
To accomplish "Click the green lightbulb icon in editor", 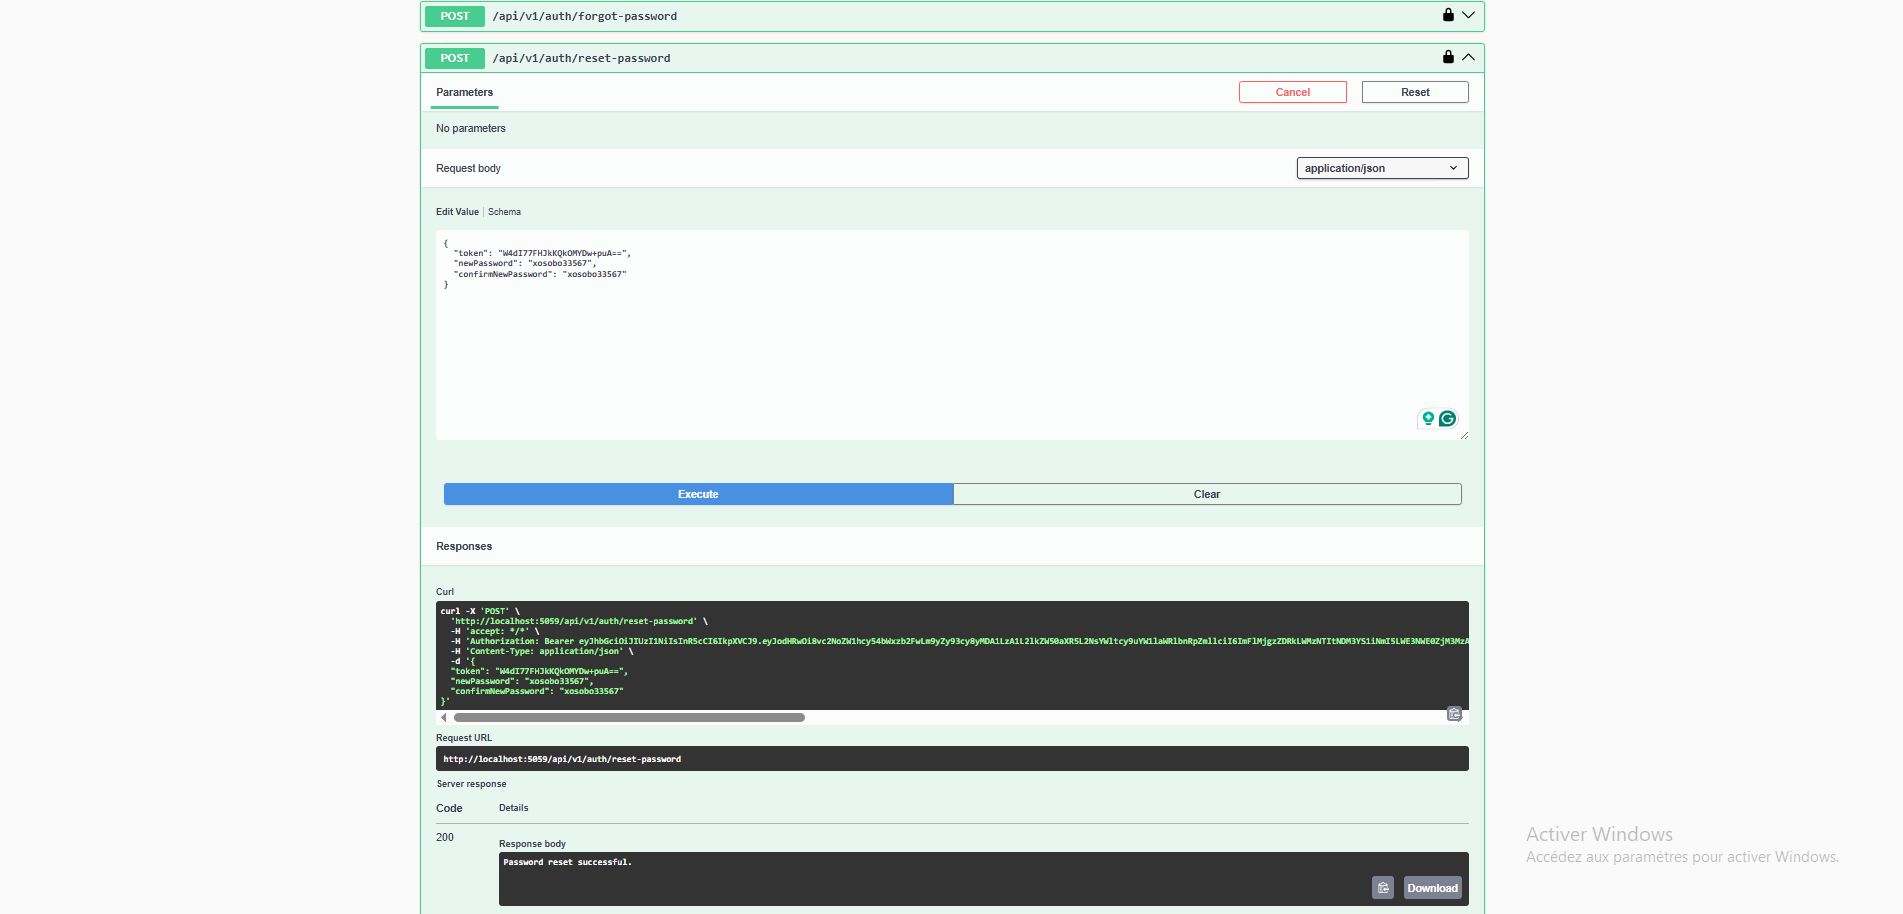I will 1428,419.
